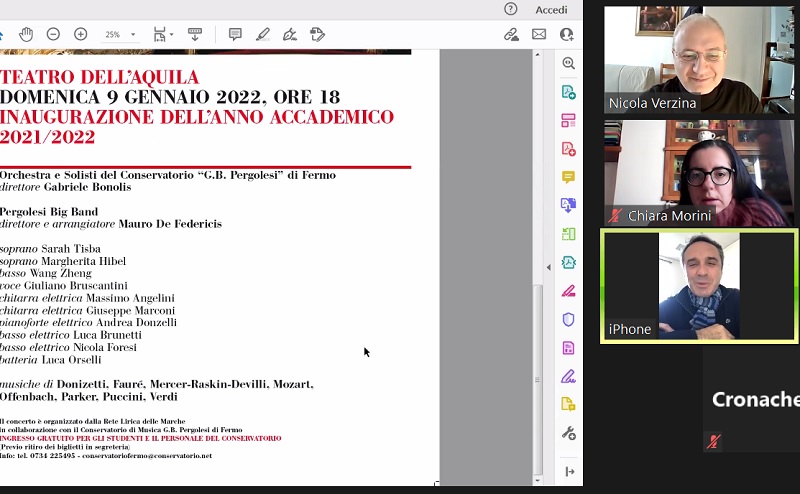The image size is (800, 494).
Task: Click the stamp tool icon
Action: click(317, 35)
